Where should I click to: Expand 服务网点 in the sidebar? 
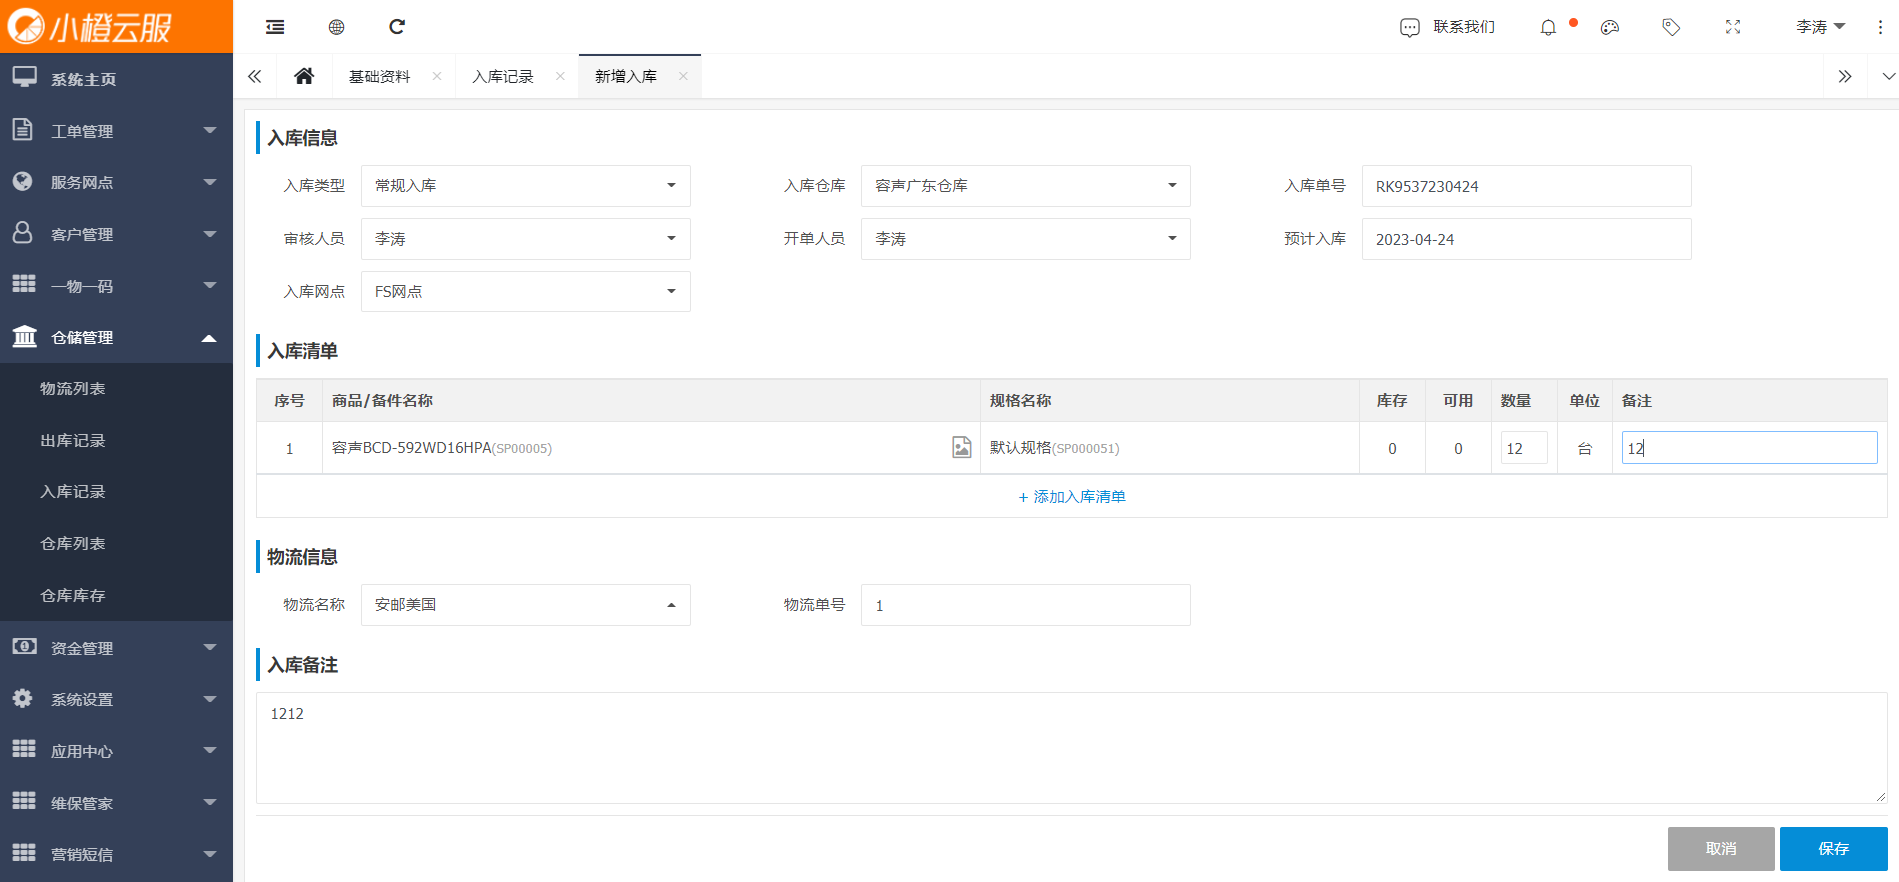[x=116, y=182]
